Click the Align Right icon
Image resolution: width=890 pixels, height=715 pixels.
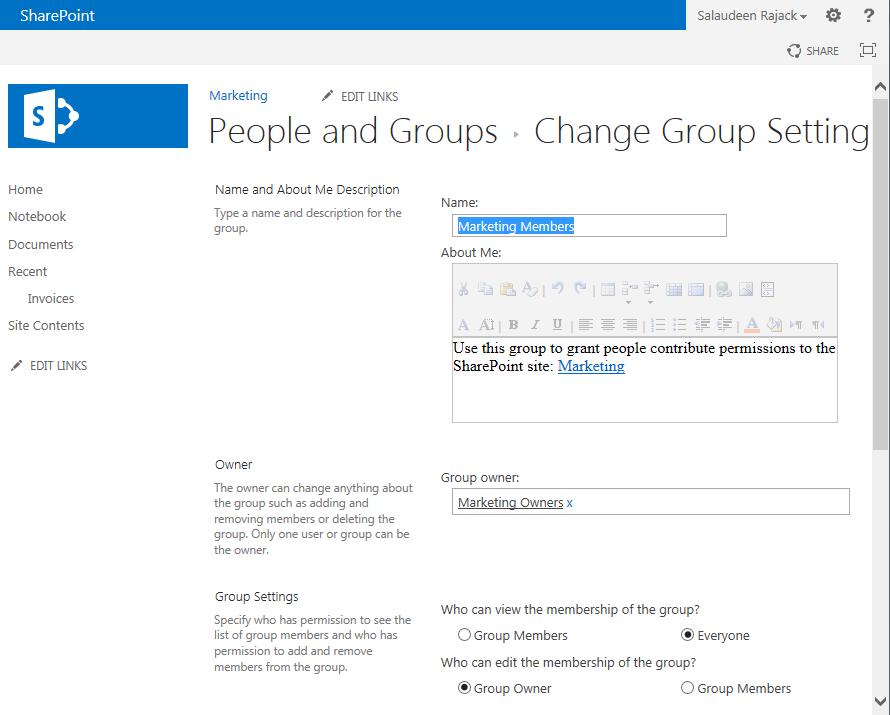pyautogui.click(x=629, y=325)
